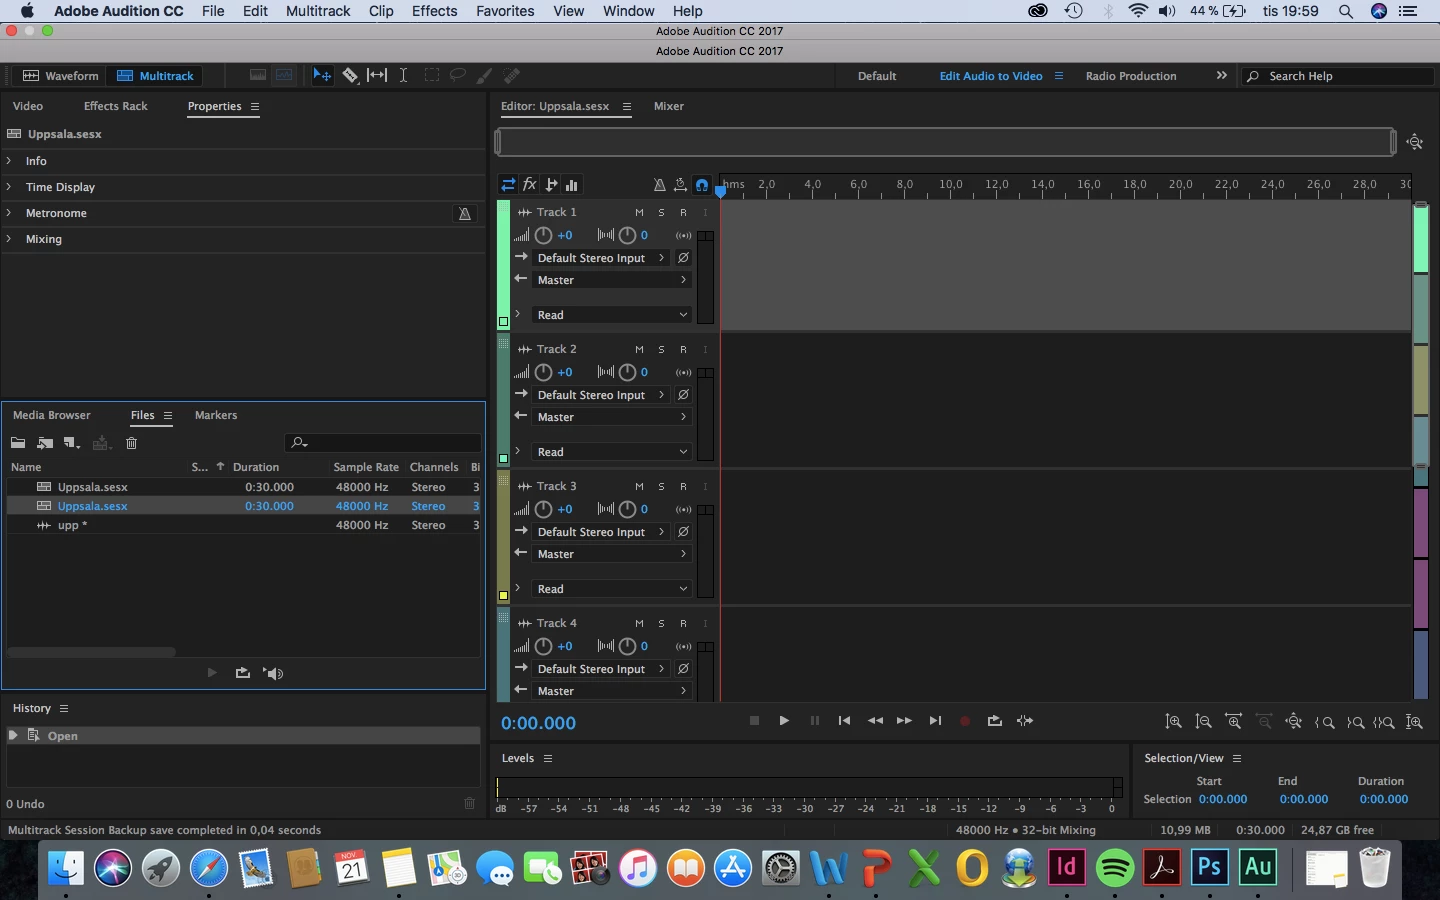Click Loop Playback in Files panel
1440x900 pixels.
[242, 673]
